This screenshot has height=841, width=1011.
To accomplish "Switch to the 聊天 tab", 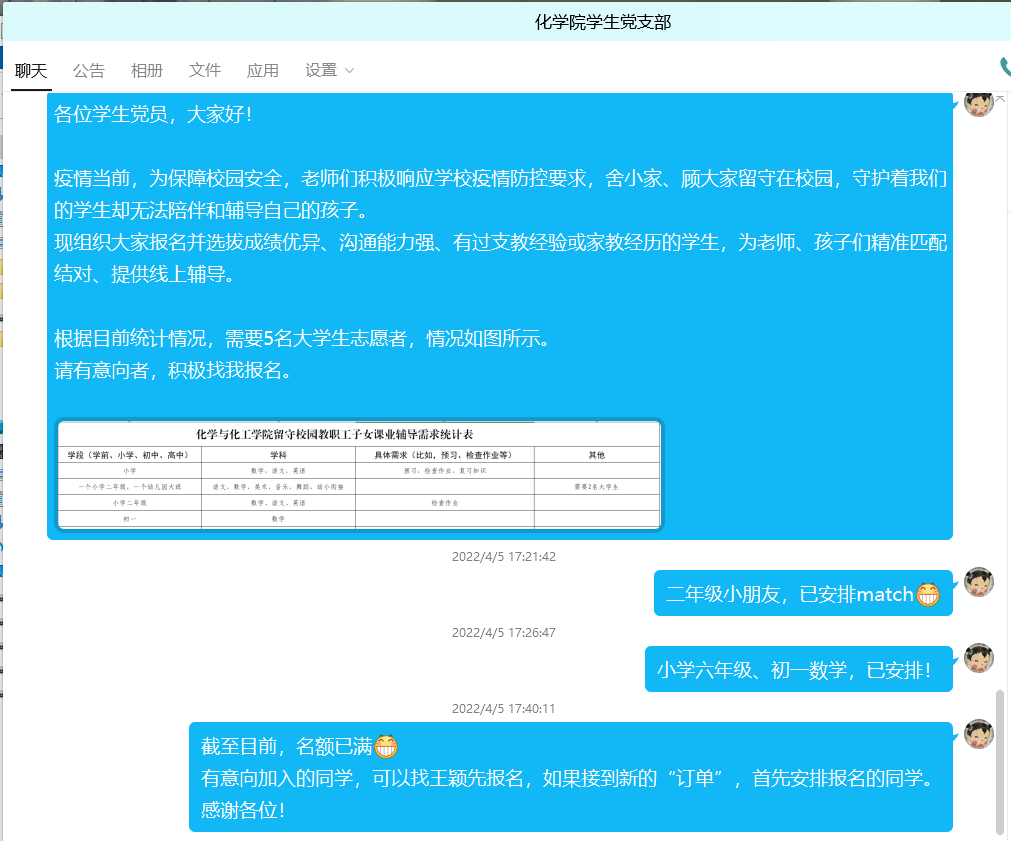I will tap(31, 70).
